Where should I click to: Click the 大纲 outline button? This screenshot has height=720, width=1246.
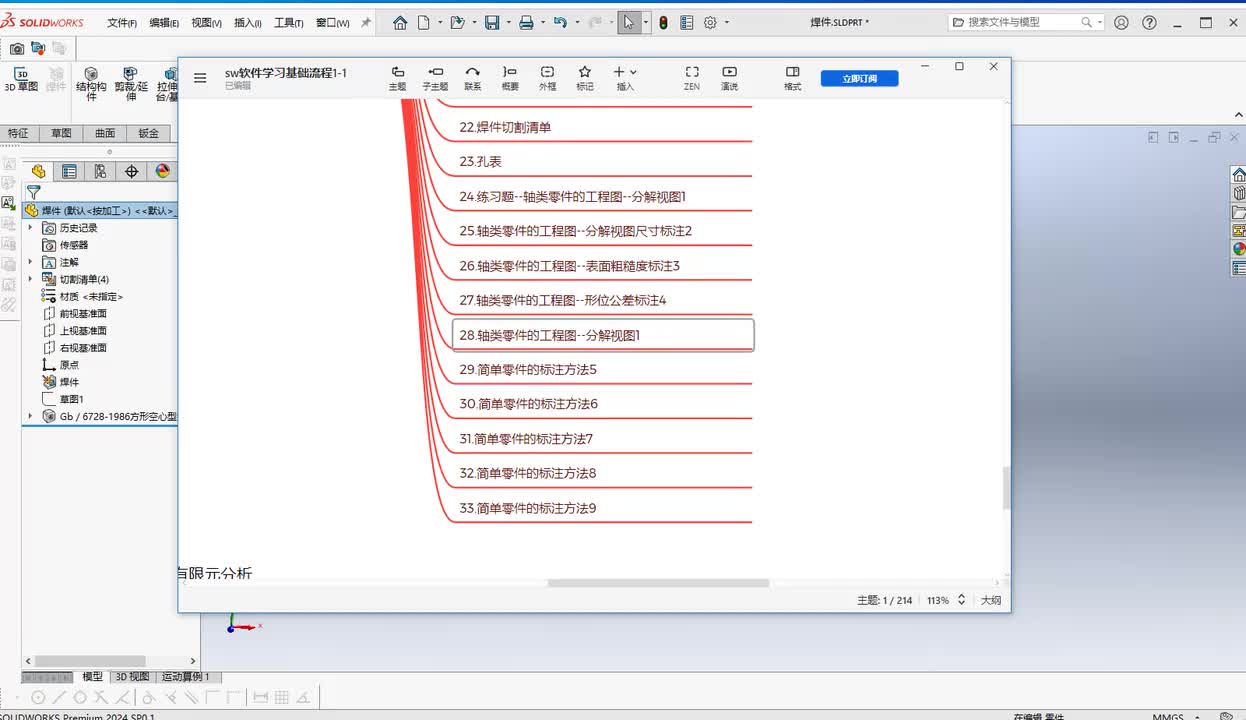tap(990, 600)
